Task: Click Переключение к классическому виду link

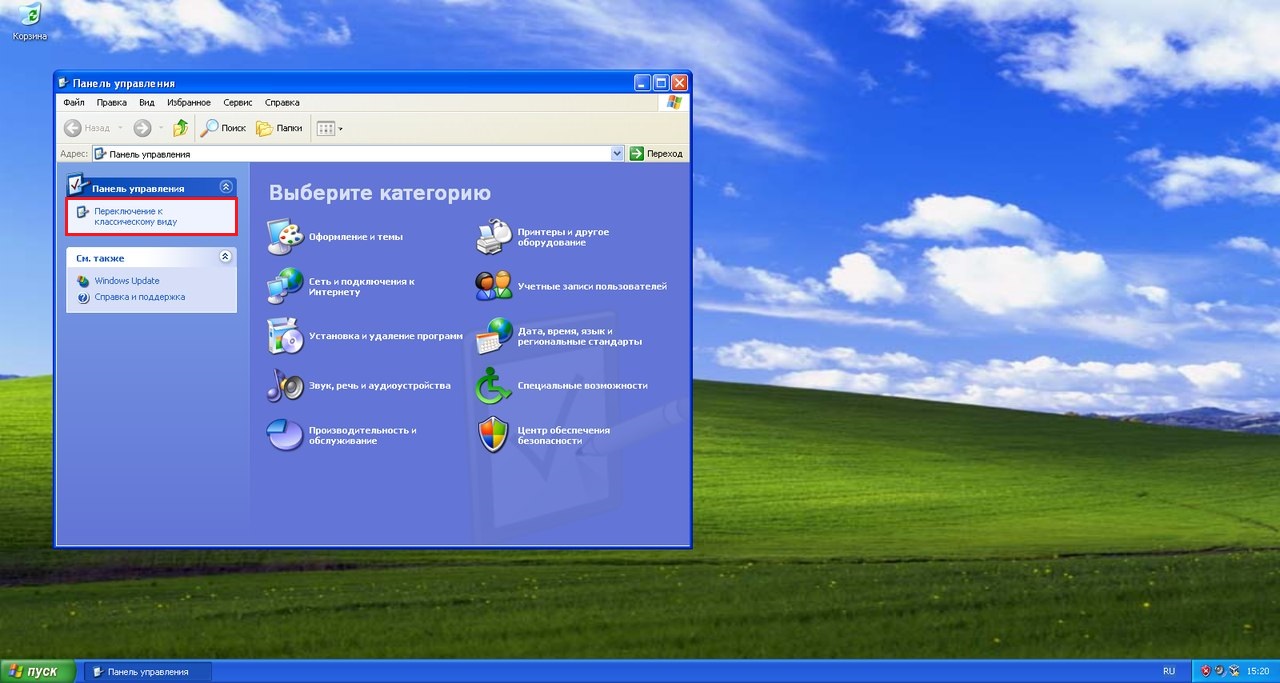Action: (136, 216)
